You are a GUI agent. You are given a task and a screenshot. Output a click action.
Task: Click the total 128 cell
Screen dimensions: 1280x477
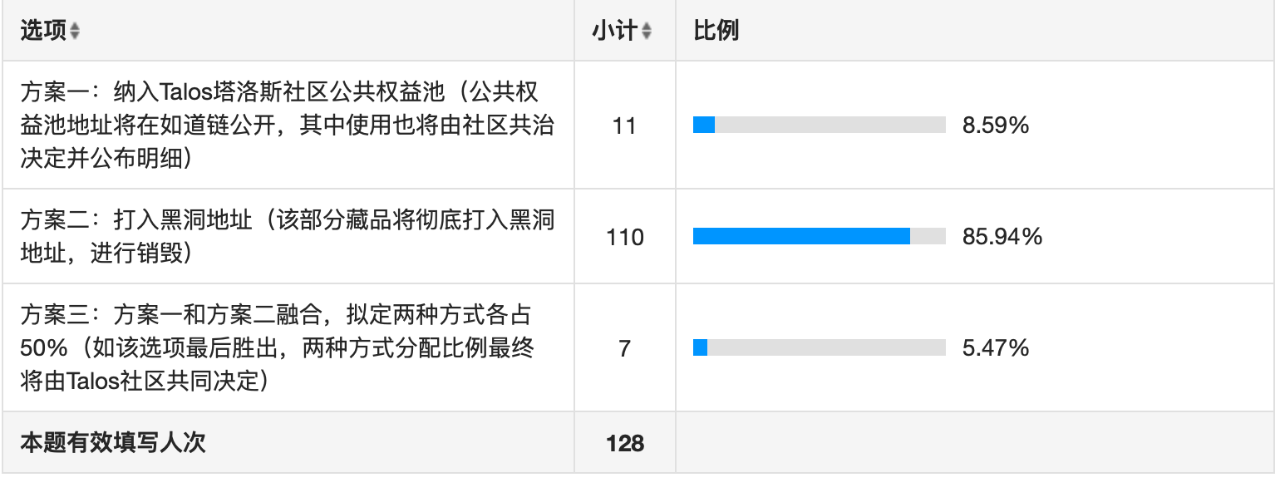pyautogui.click(x=625, y=443)
